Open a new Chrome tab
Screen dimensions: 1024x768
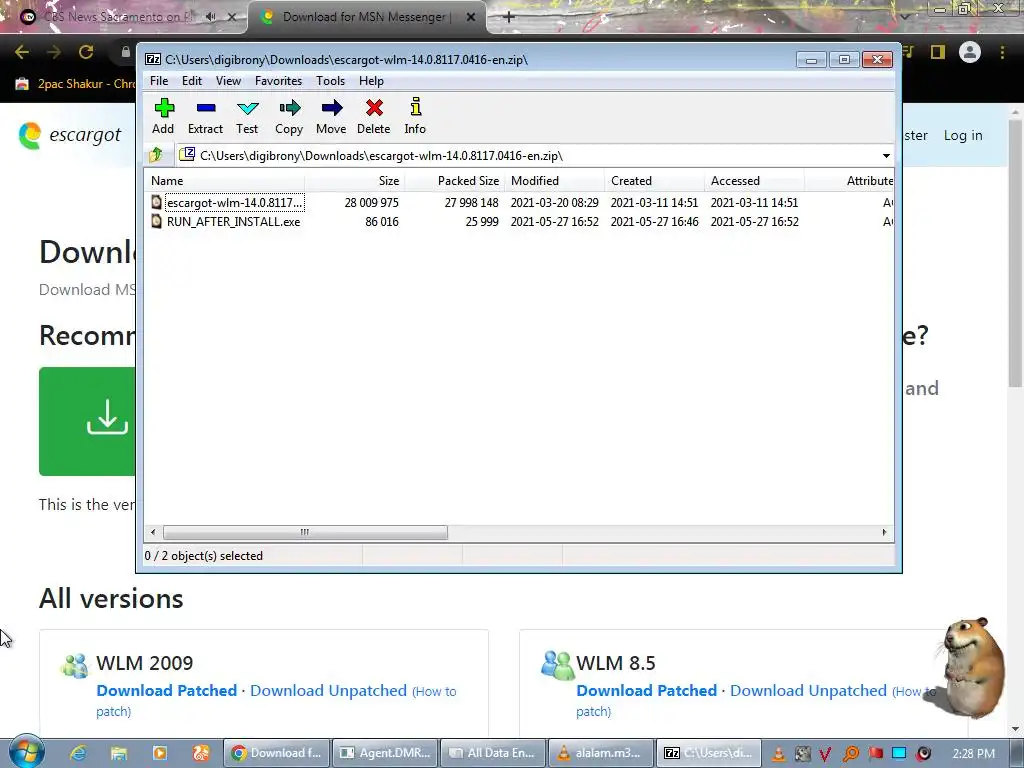(509, 17)
